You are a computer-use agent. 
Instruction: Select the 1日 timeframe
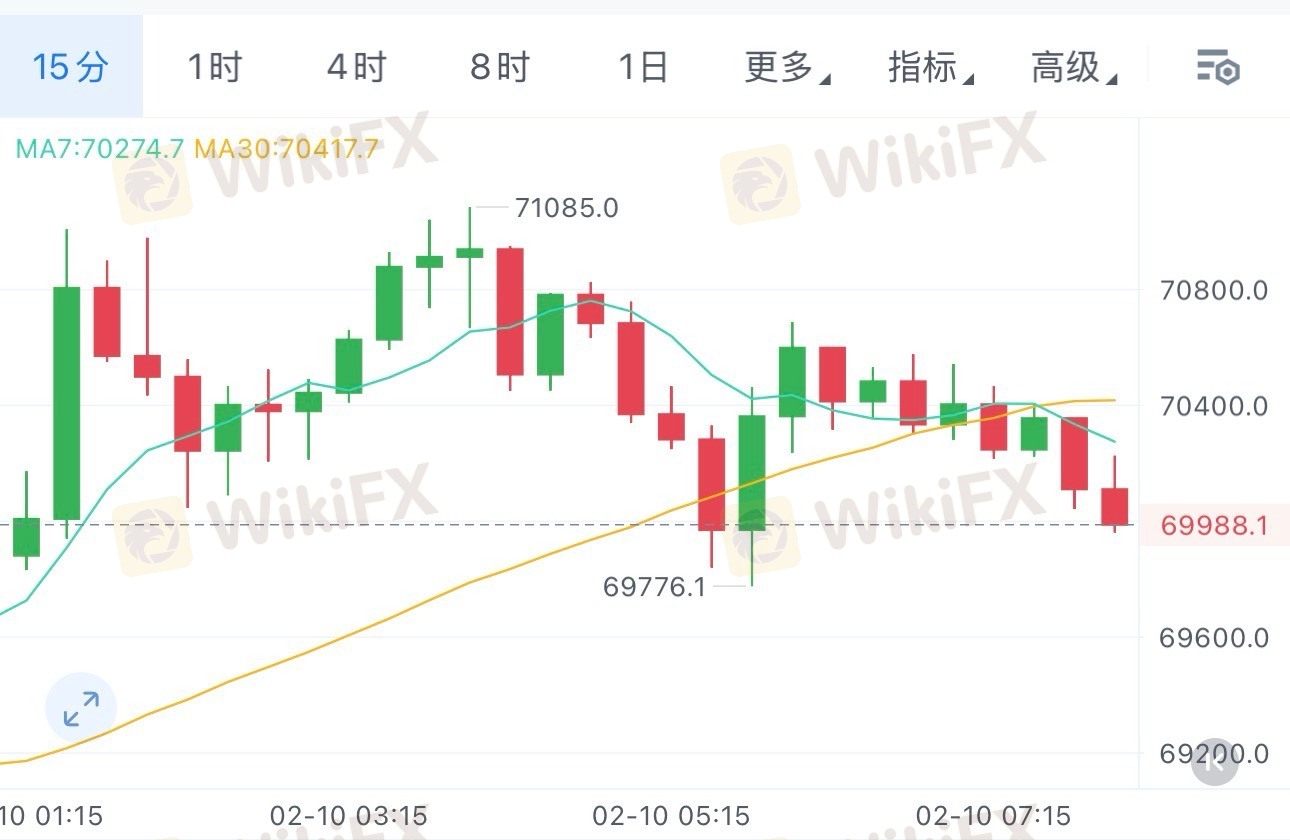click(642, 68)
